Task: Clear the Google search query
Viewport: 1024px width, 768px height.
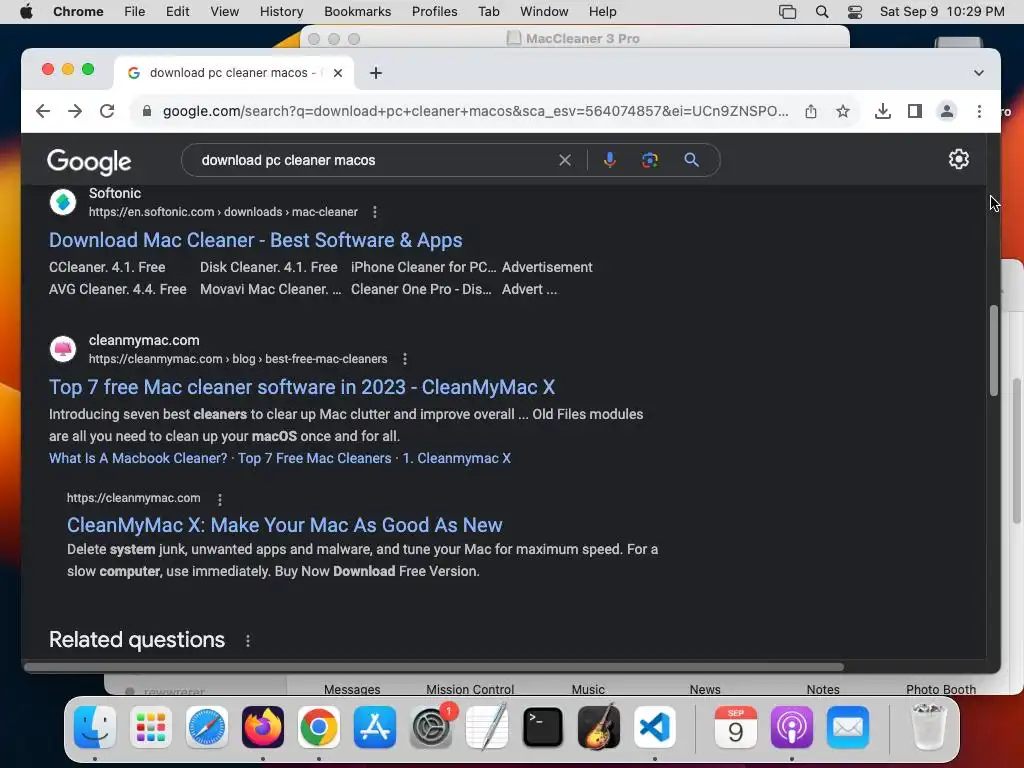Action: click(x=565, y=160)
